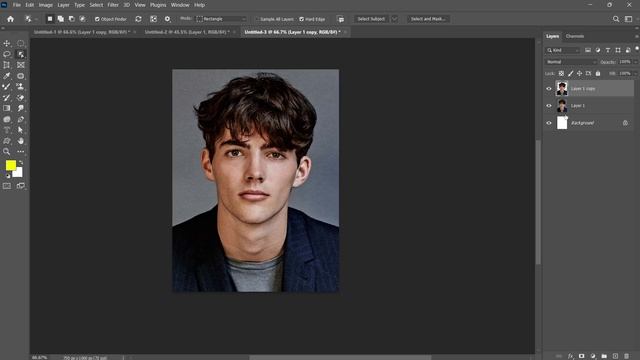Image resolution: width=640 pixels, height=360 pixels.
Task: Open the Normal blend mode dropdown
Action: (x=571, y=62)
